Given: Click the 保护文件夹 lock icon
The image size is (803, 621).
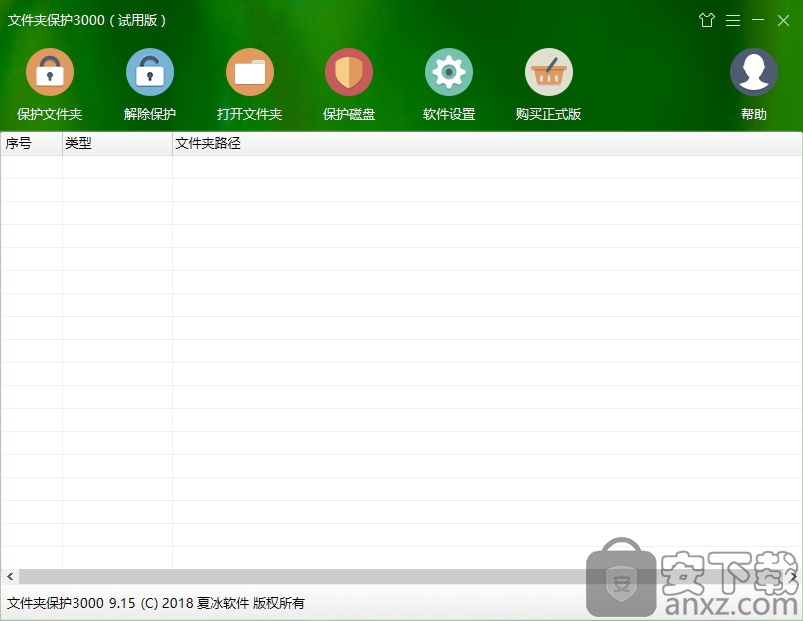Looking at the screenshot, I should (50, 72).
